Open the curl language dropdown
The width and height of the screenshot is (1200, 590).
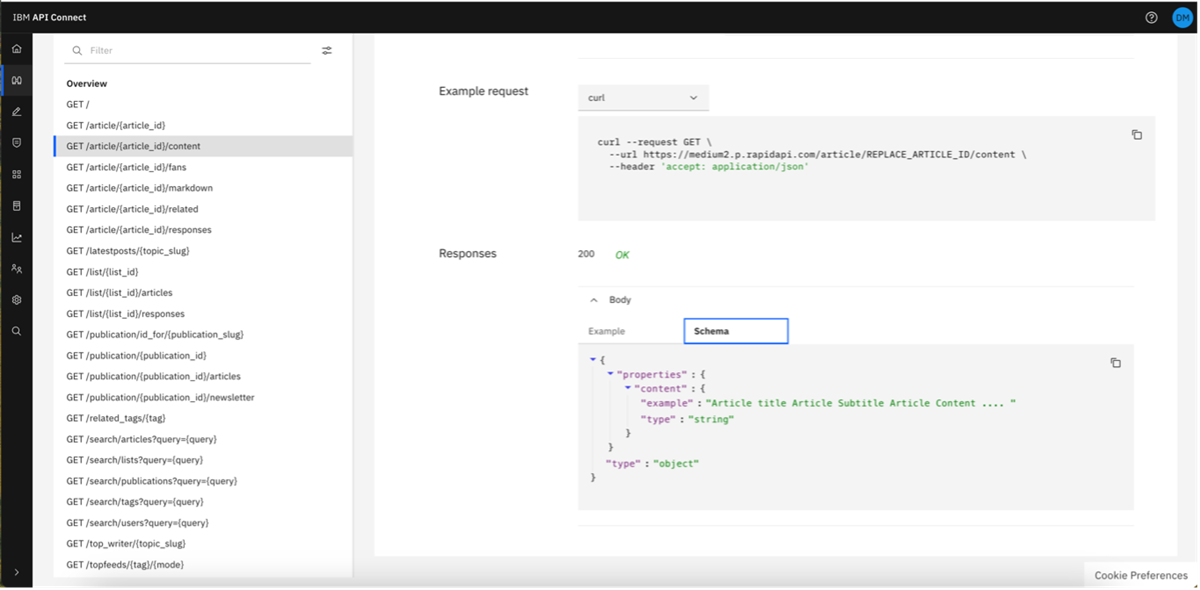point(643,98)
